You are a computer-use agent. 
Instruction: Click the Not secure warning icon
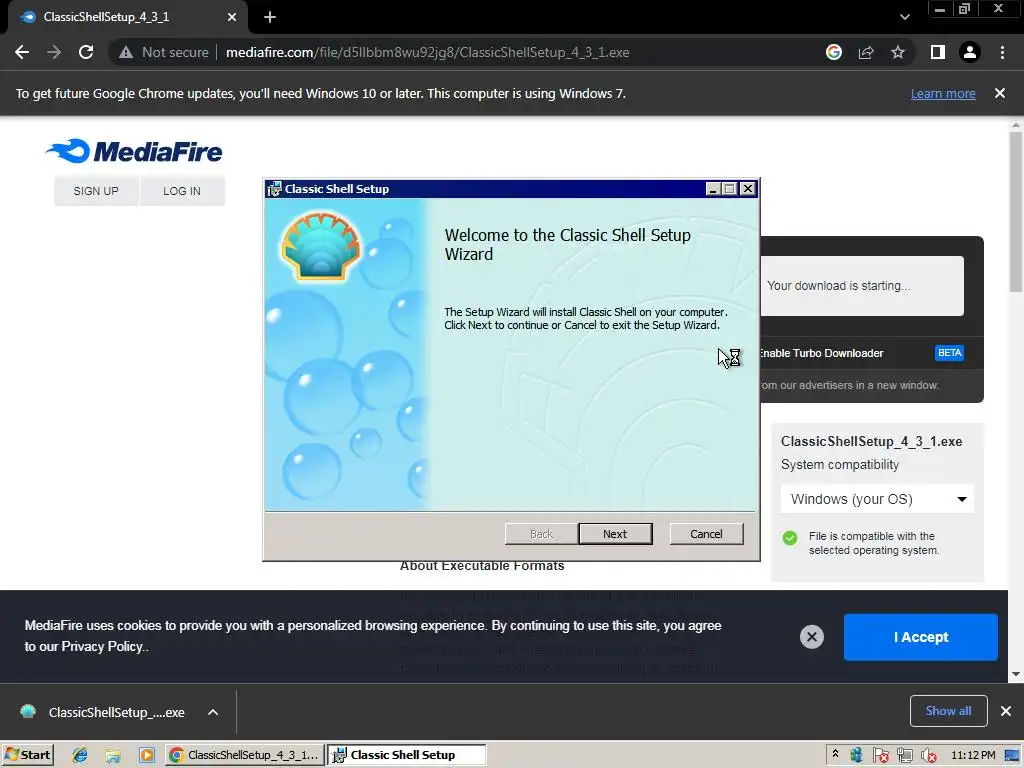click(x=125, y=52)
